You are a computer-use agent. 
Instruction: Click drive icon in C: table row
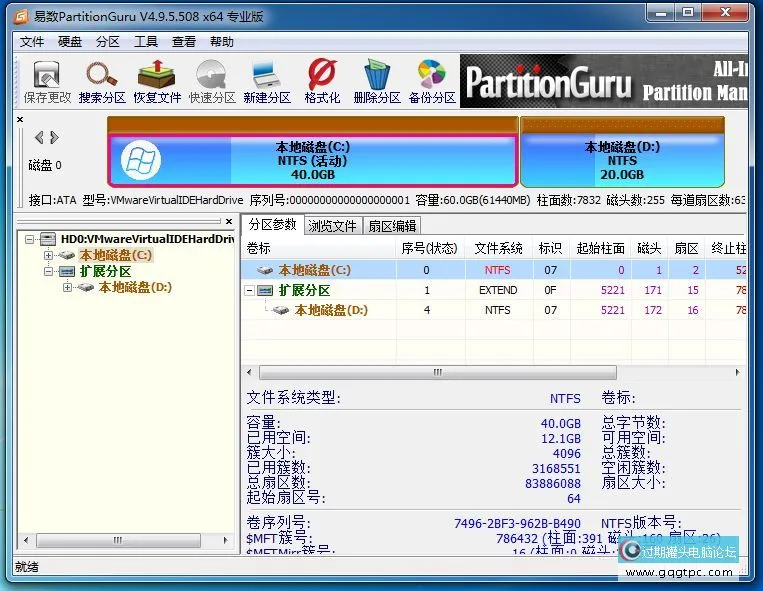click(x=265, y=270)
